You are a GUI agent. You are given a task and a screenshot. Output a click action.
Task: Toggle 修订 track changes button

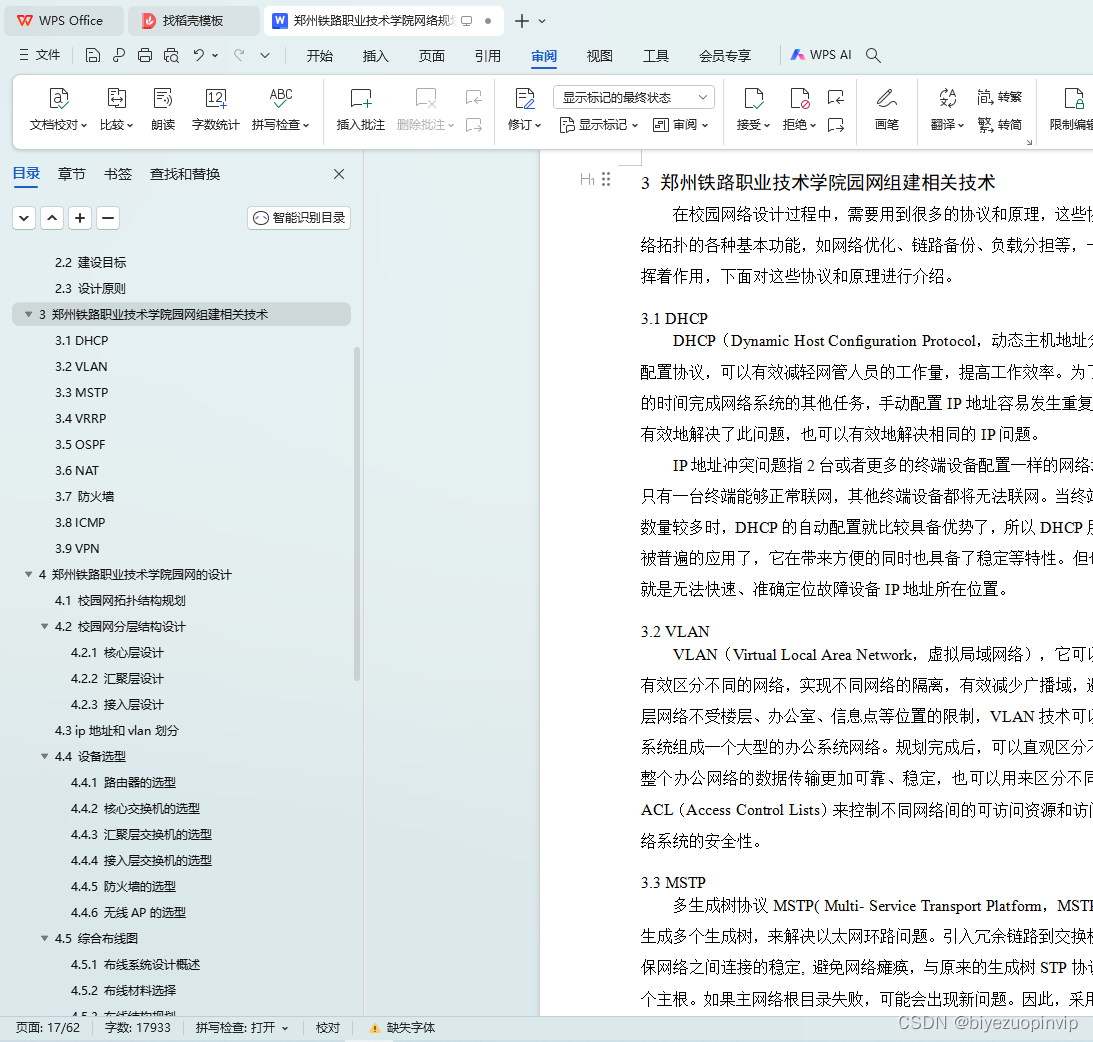pos(524,109)
